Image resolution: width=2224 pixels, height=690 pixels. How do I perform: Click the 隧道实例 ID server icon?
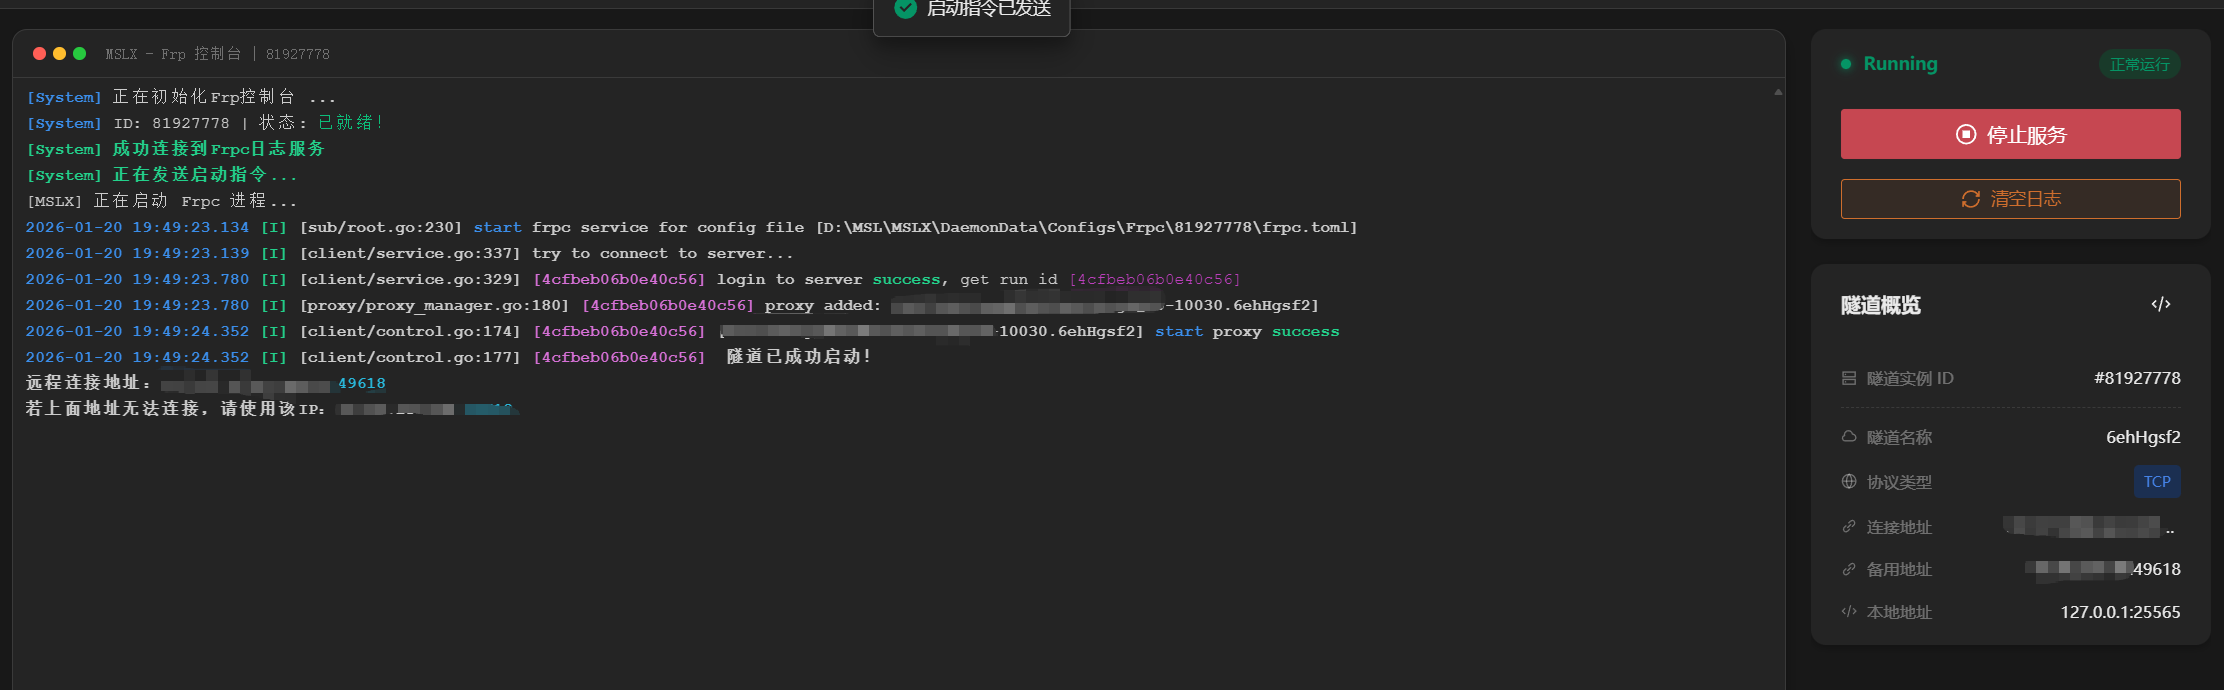pyautogui.click(x=1849, y=378)
